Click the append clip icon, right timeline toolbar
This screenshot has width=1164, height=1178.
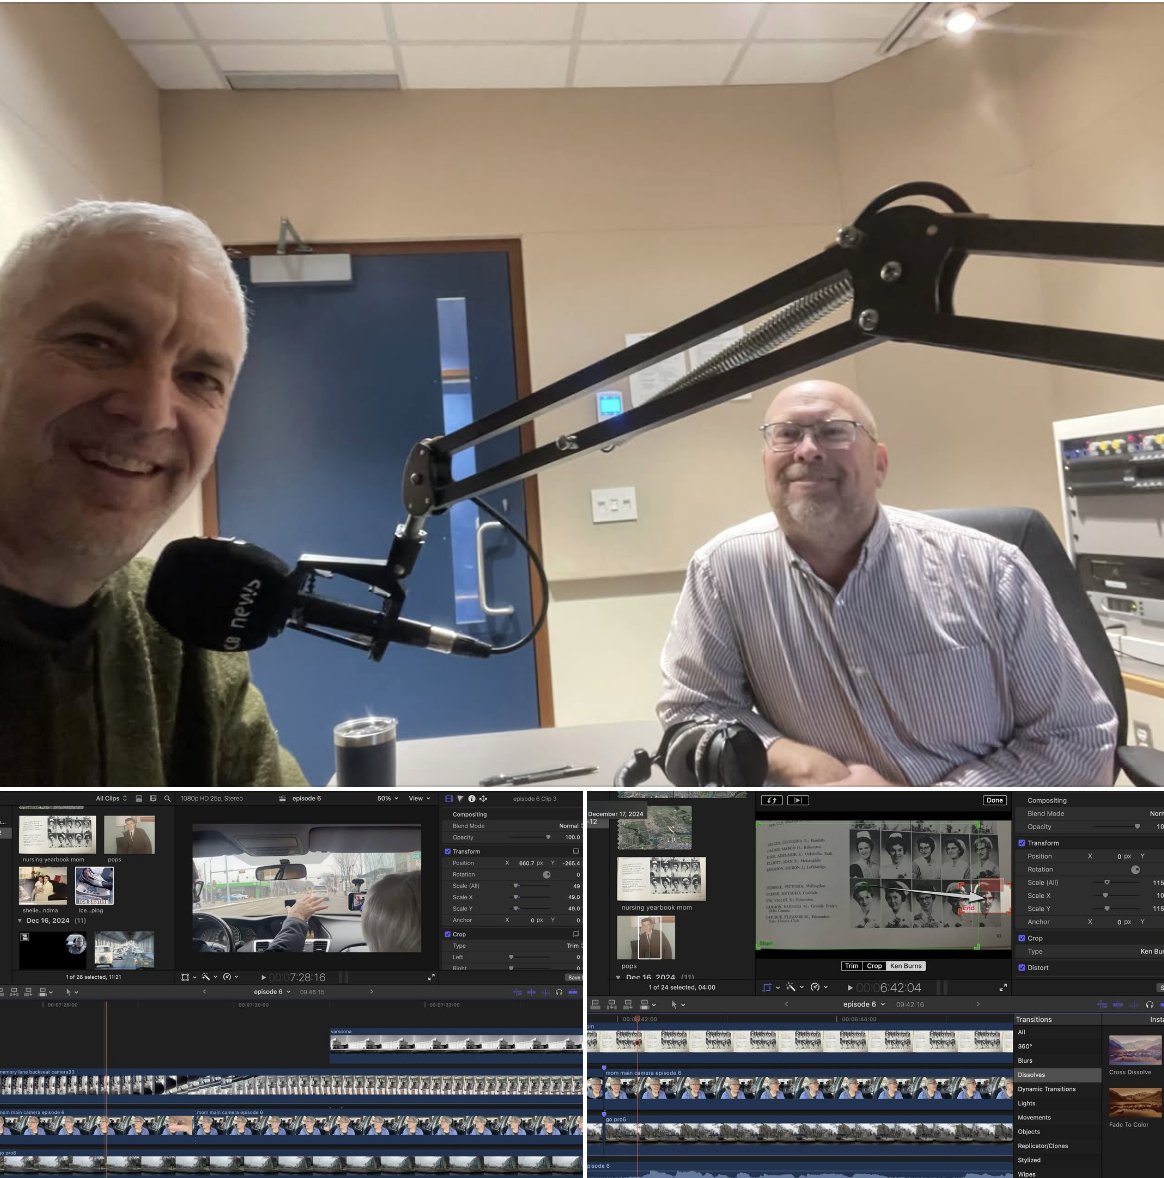(x=627, y=1004)
